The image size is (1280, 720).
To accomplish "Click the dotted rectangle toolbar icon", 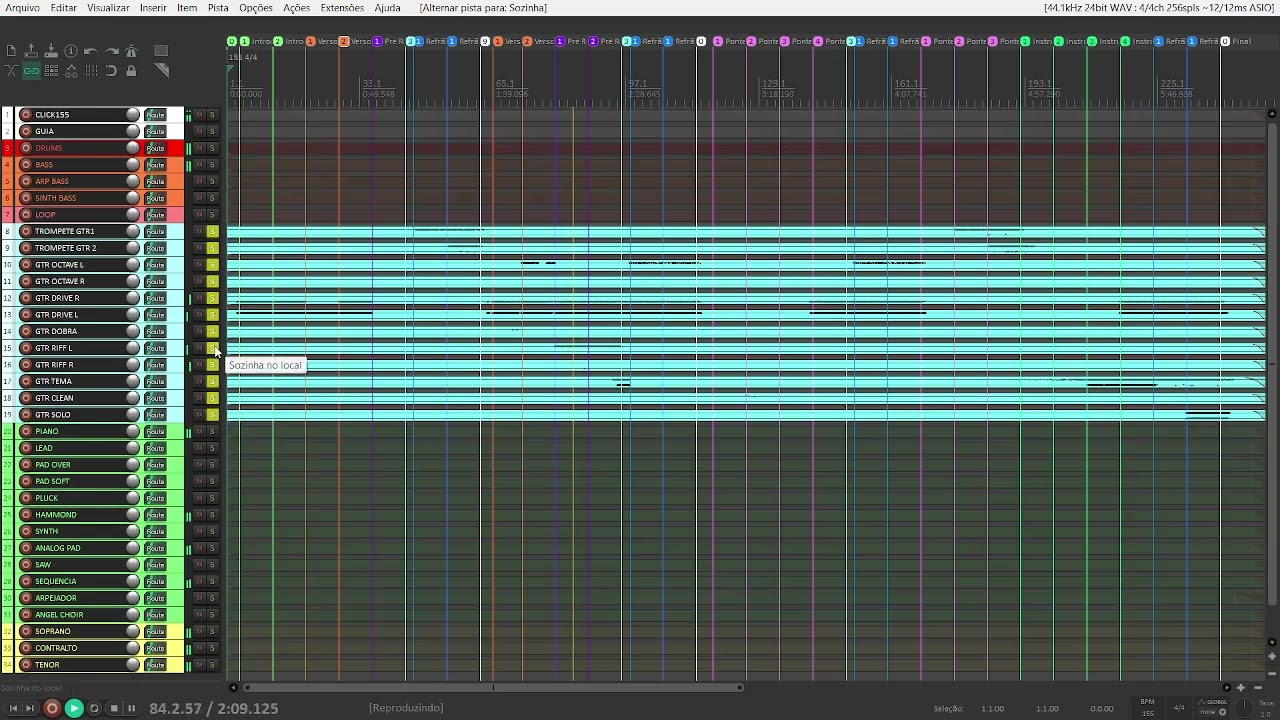I will pyautogui.click(x=161, y=51).
